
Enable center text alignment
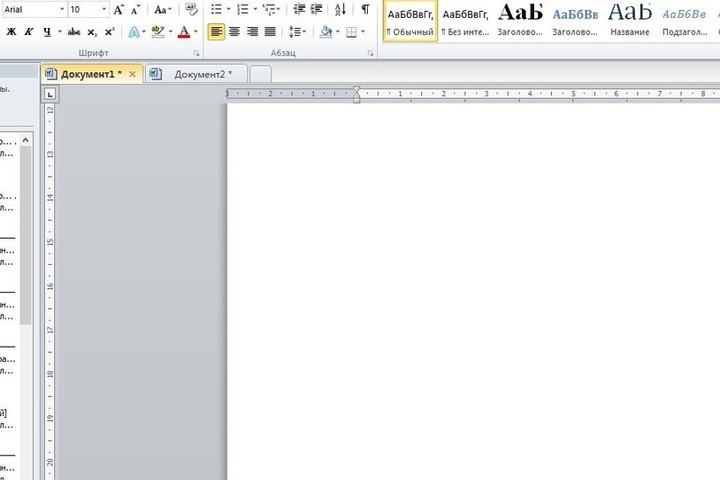(x=235, y=32)
